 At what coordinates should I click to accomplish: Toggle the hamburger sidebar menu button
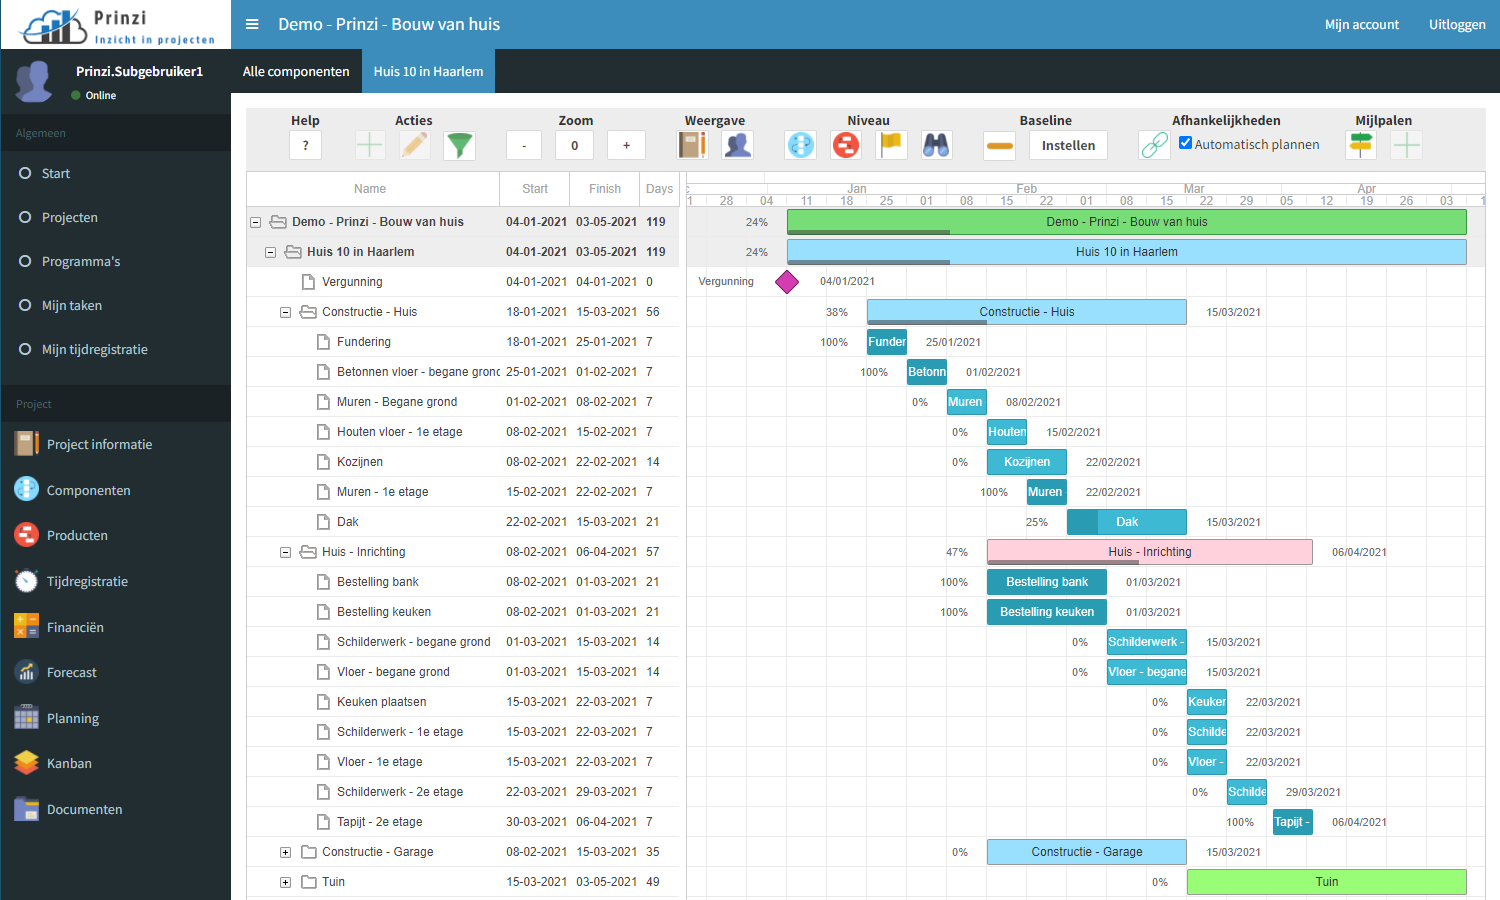click(x=252, y=24)
